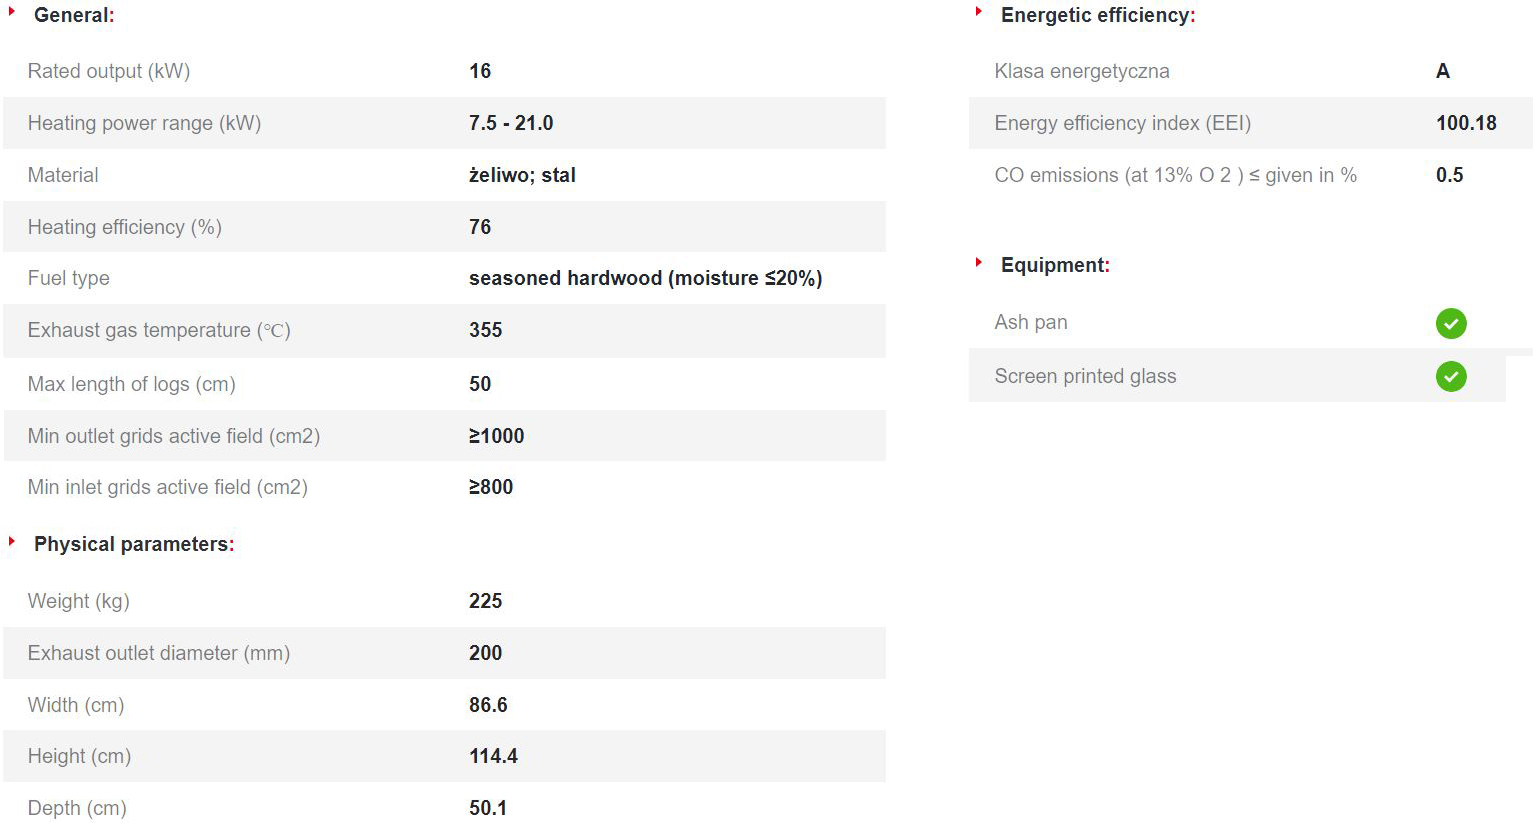This screenshot has width=1533, height=838.
Task: Select the Material value żeliwo; stal
Action: point(522,175)
